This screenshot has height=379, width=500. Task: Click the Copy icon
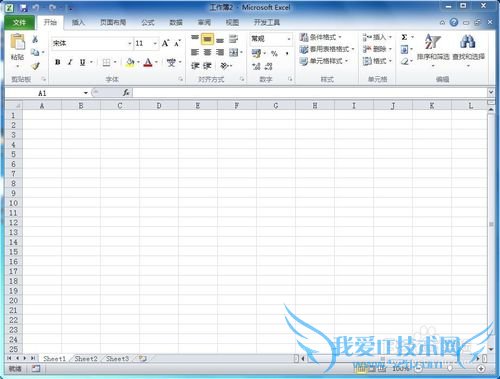(x=35, y=52)
